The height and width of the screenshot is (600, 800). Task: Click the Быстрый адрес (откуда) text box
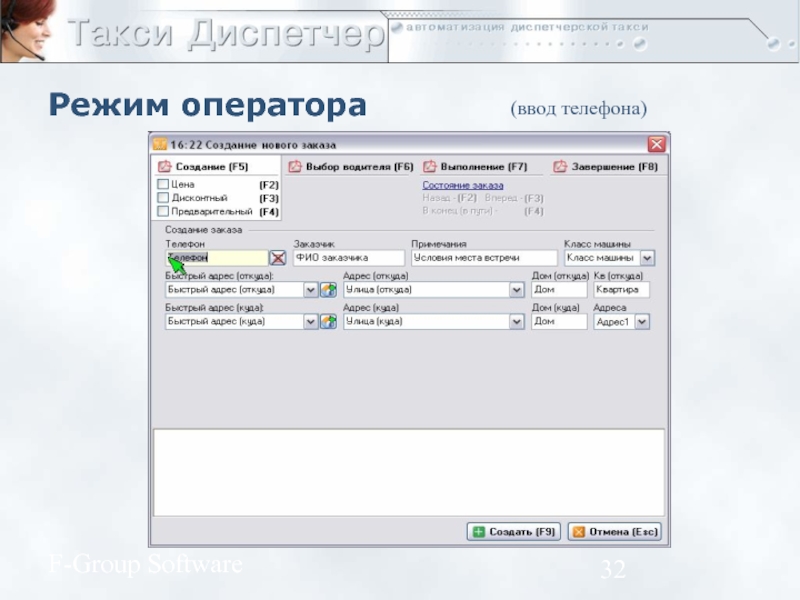235,290
